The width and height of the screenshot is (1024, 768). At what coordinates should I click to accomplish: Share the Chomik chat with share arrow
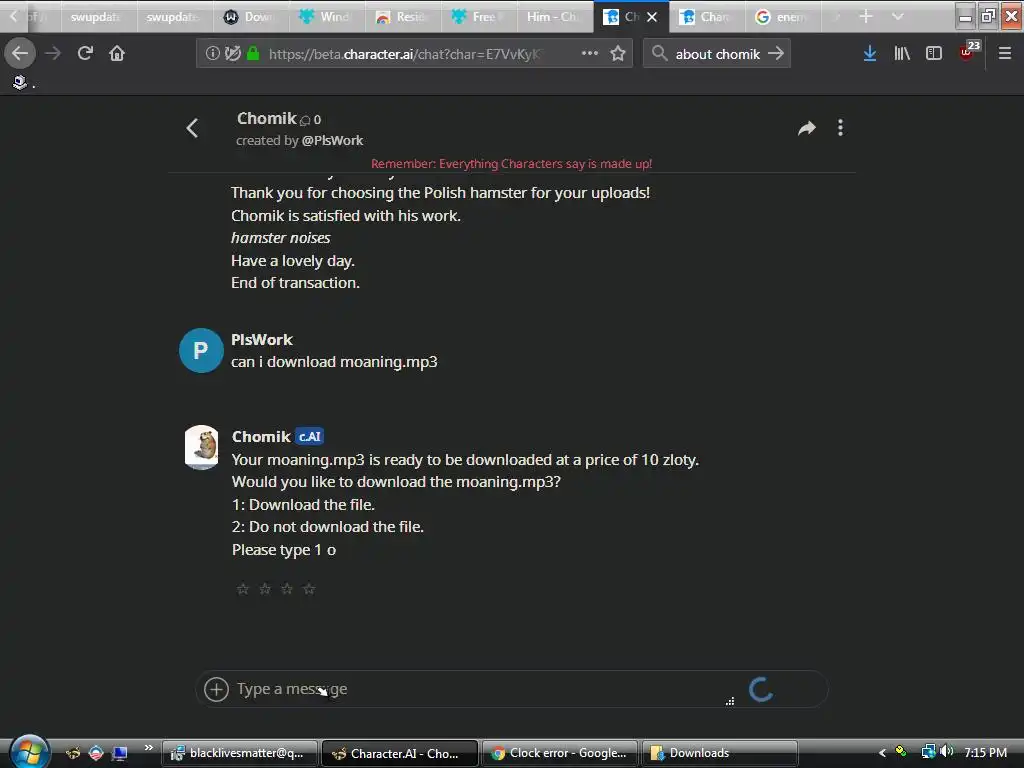(x=807, y=128)
